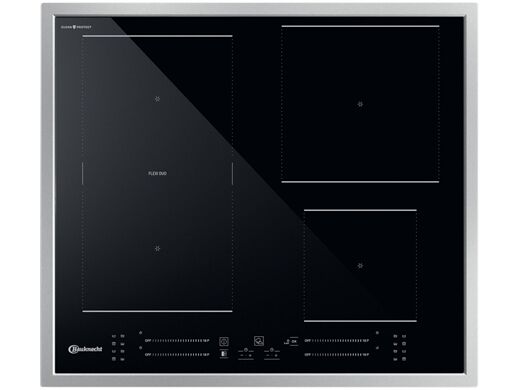Tap the hob power on/off icon

tap(224, 341)
